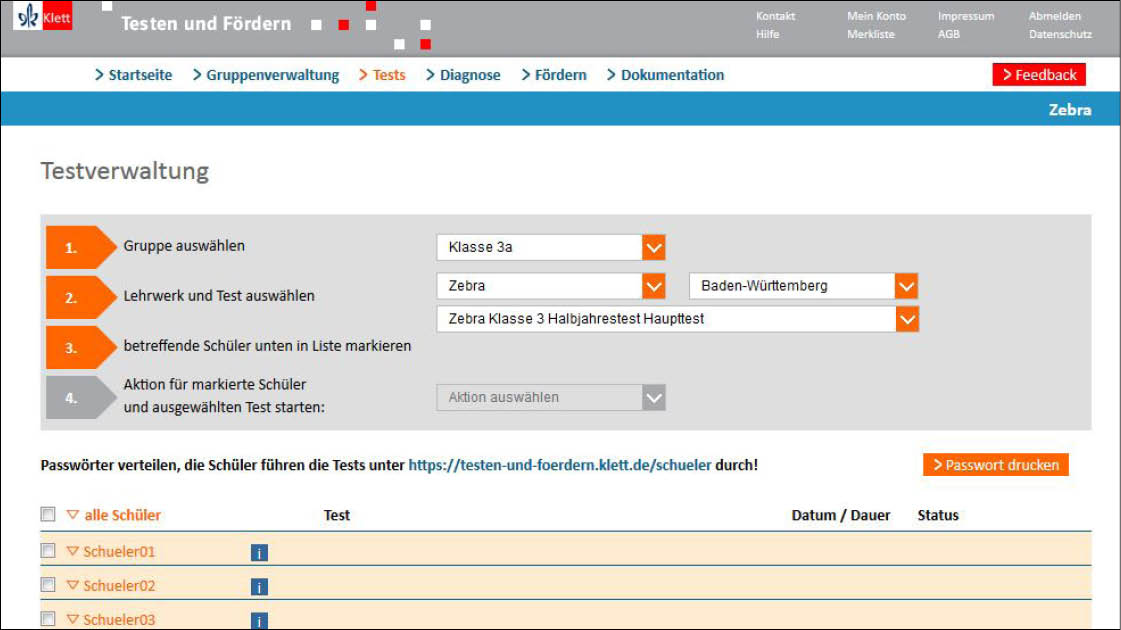Click the Status column header

(938, 515)
